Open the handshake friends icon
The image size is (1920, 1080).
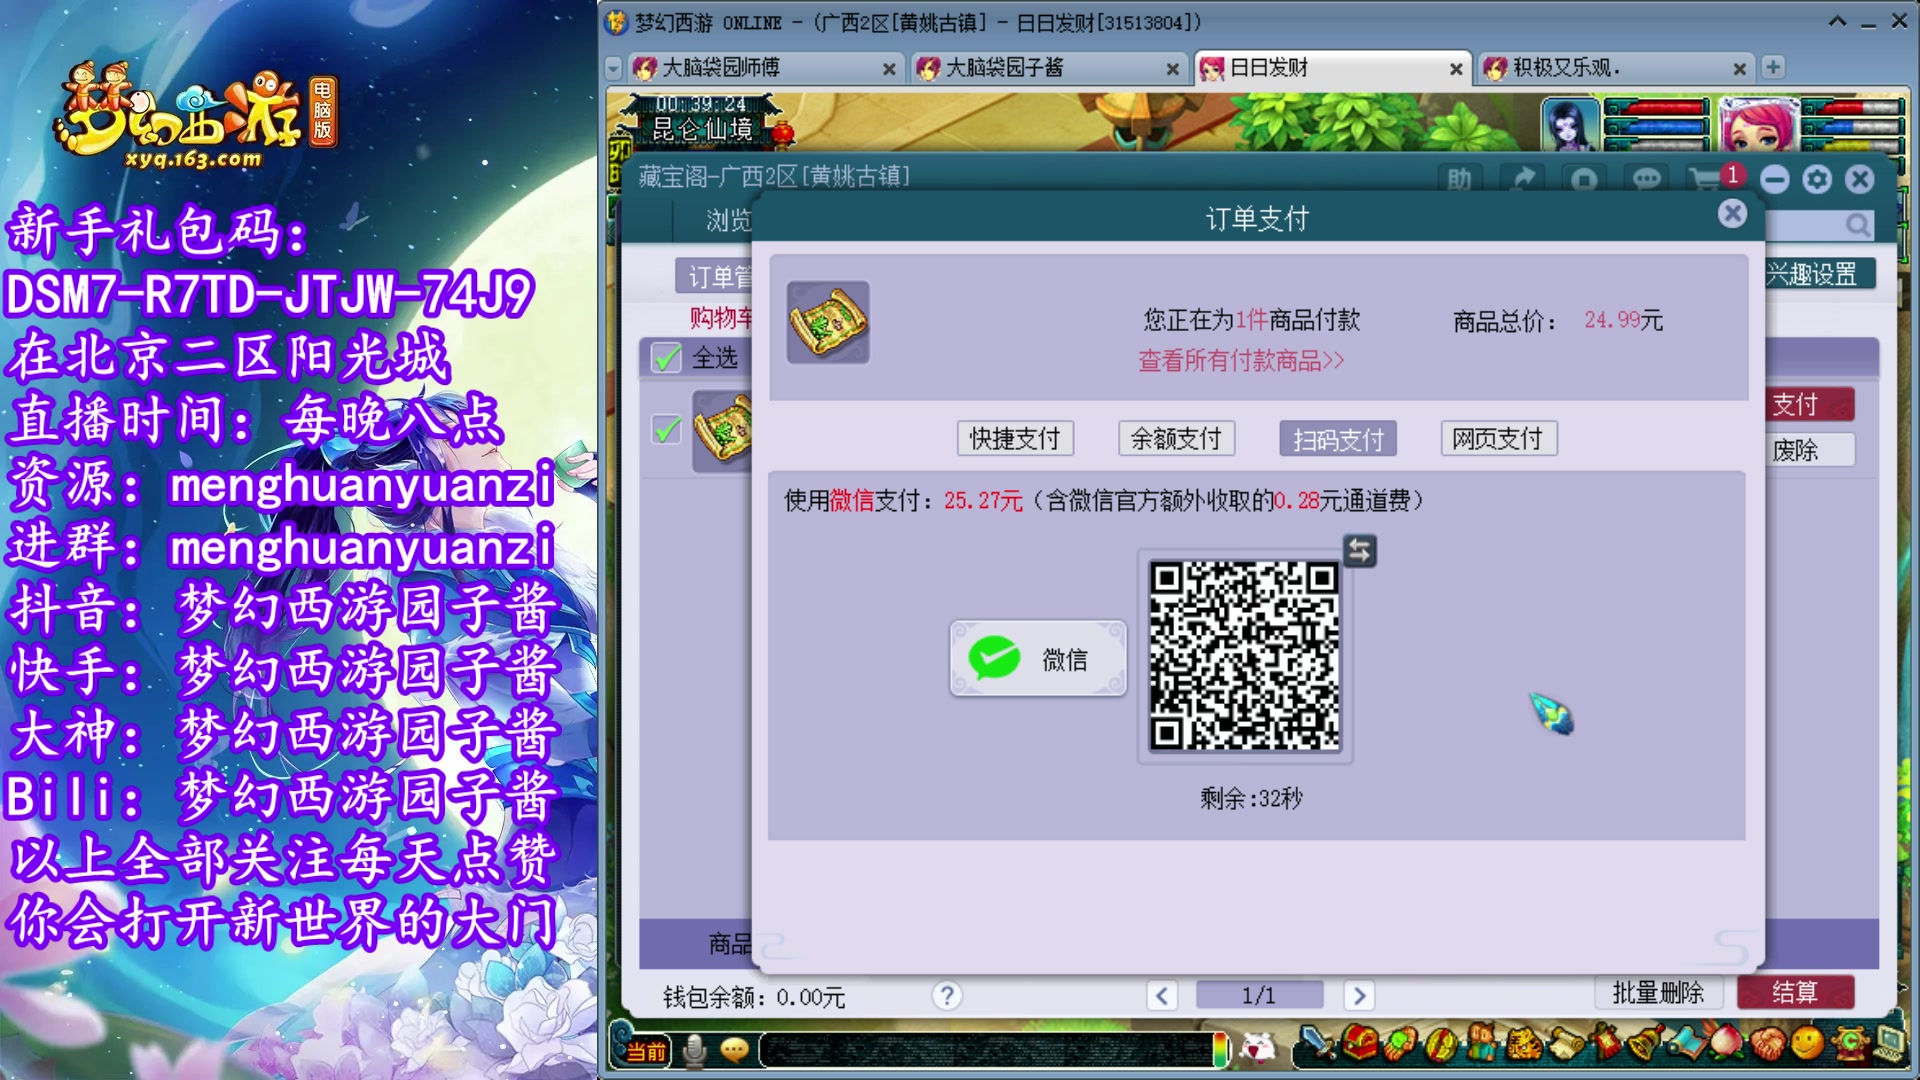point(1767,1044)
